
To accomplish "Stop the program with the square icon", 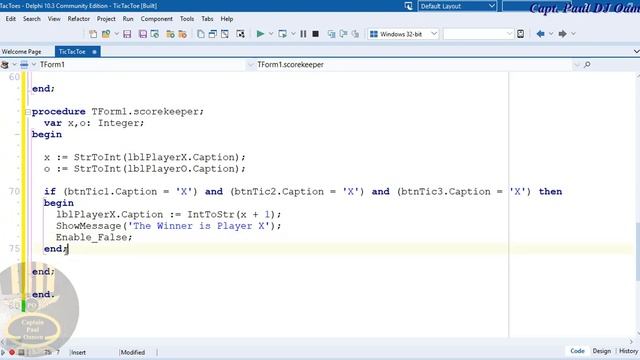I will pyautogui.click(x=316, y=34).
